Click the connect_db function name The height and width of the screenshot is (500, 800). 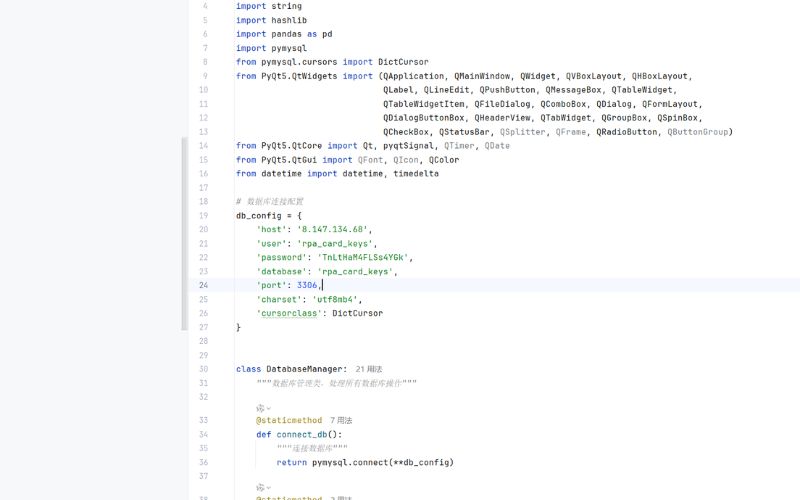point(307,435)
